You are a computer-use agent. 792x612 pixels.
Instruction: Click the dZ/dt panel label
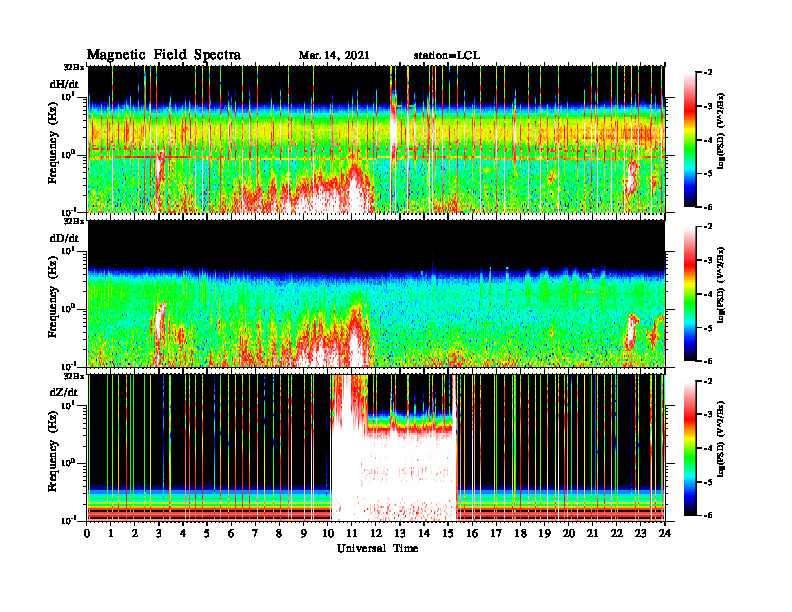(x=64, y=392)
